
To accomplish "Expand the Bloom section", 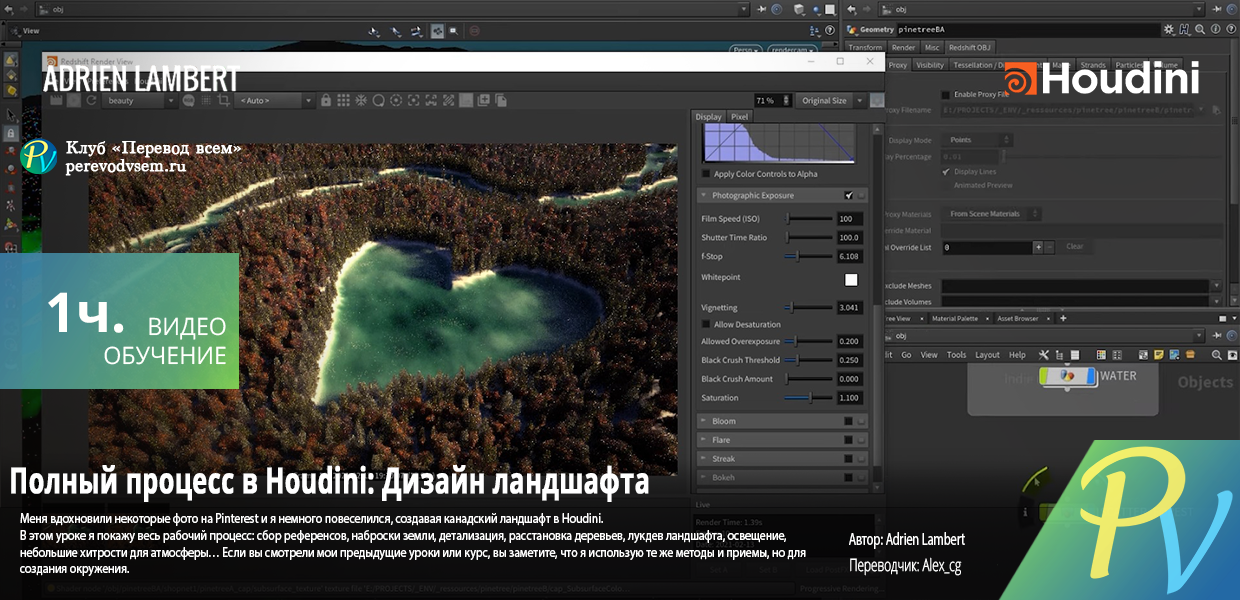I will click(704, 421).
